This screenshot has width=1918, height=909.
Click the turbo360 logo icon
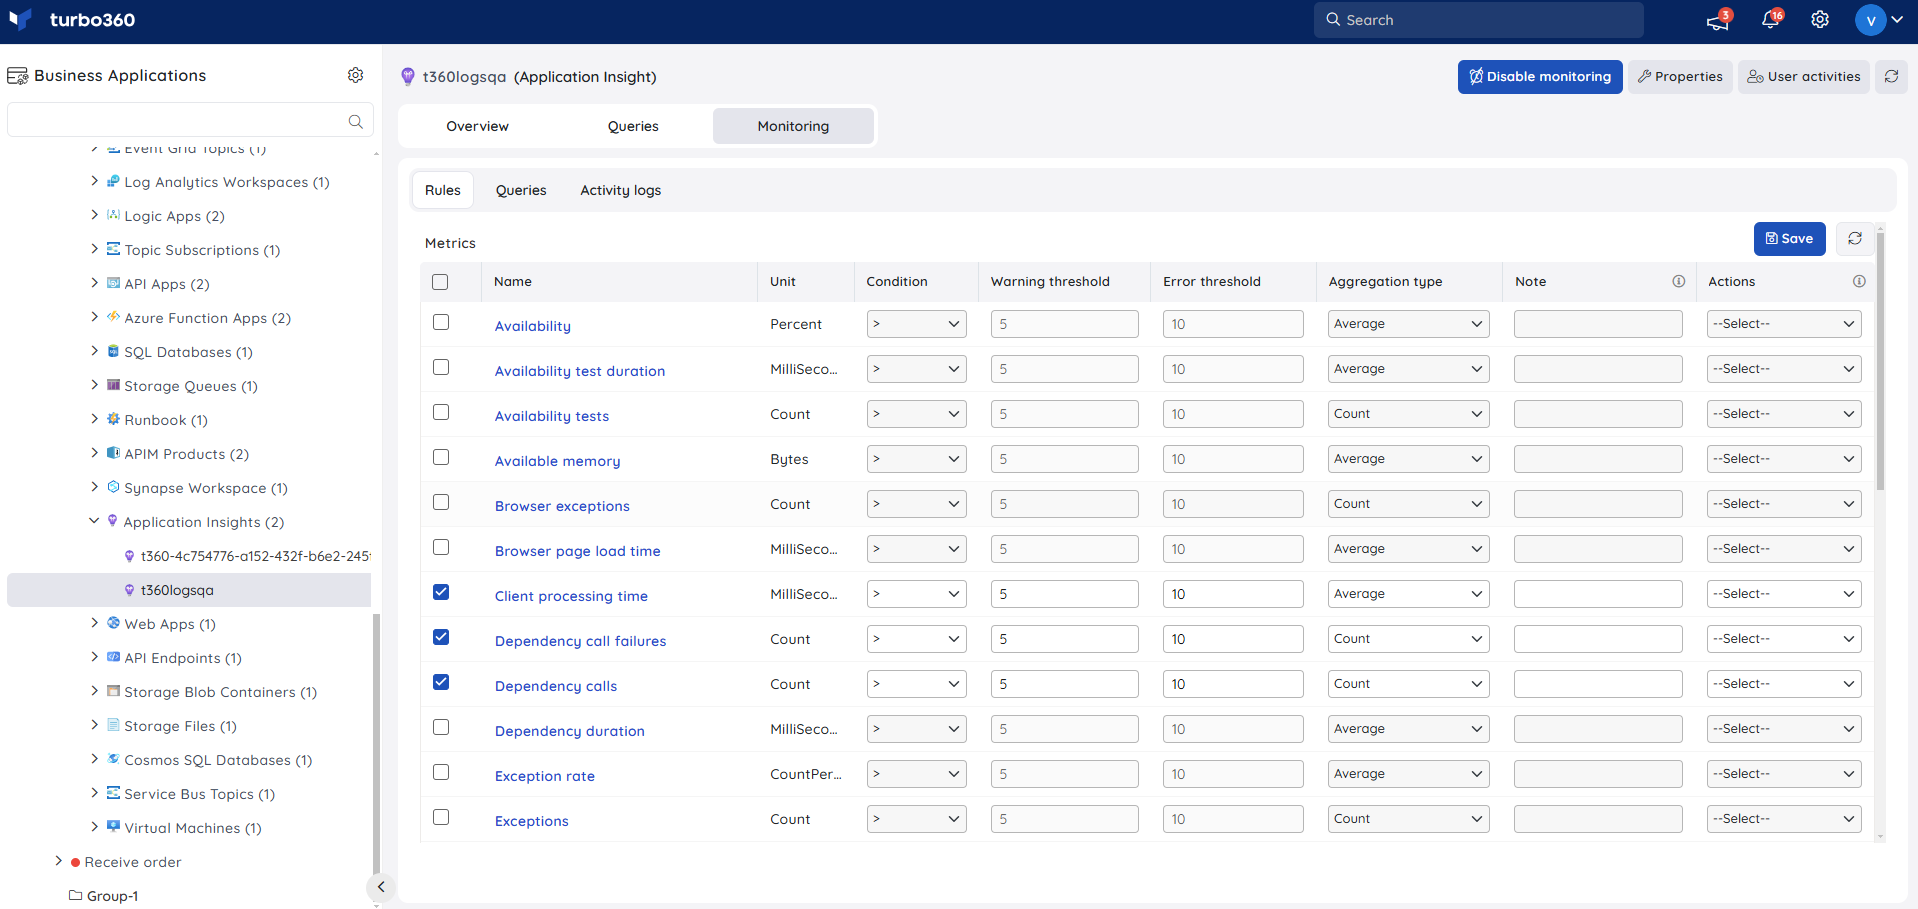[x=20, y=20]
